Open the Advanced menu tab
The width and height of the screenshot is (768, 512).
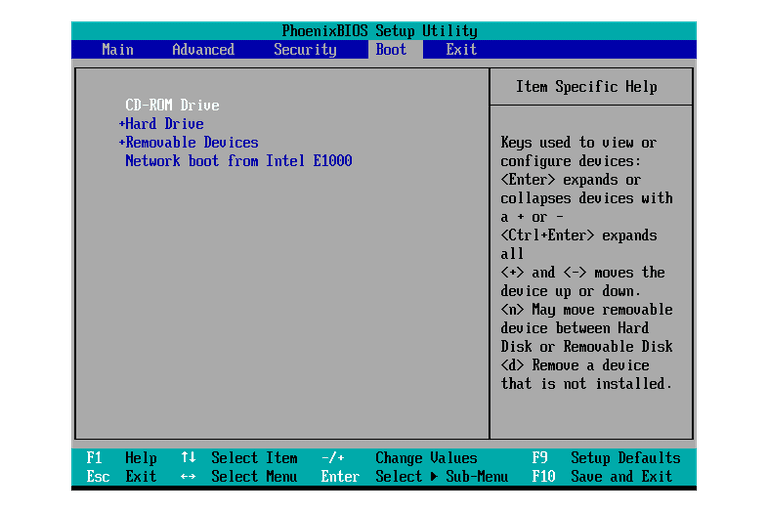click(203, 49)
